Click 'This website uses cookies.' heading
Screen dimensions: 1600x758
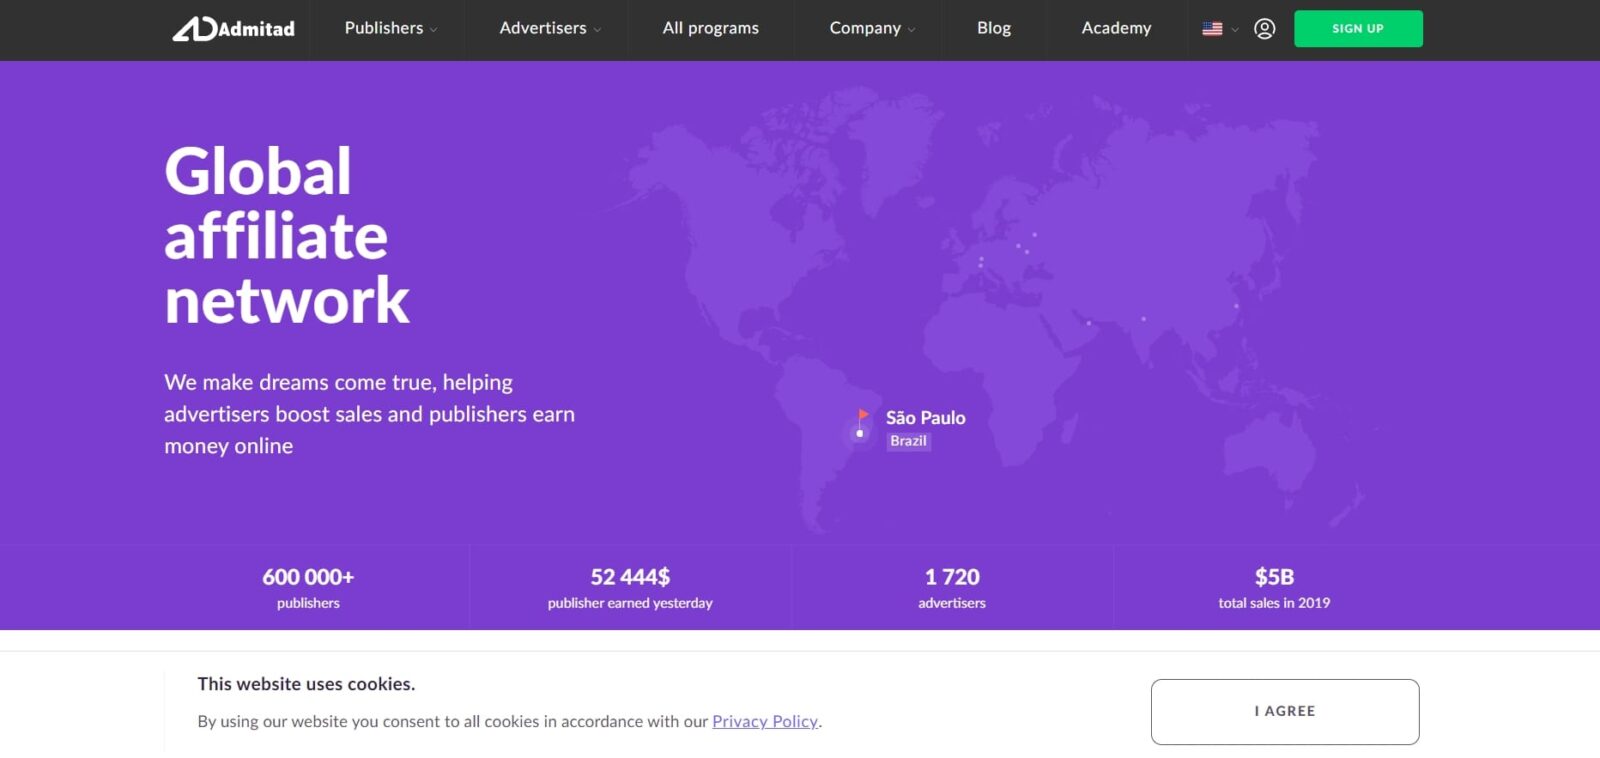(306, 684)
